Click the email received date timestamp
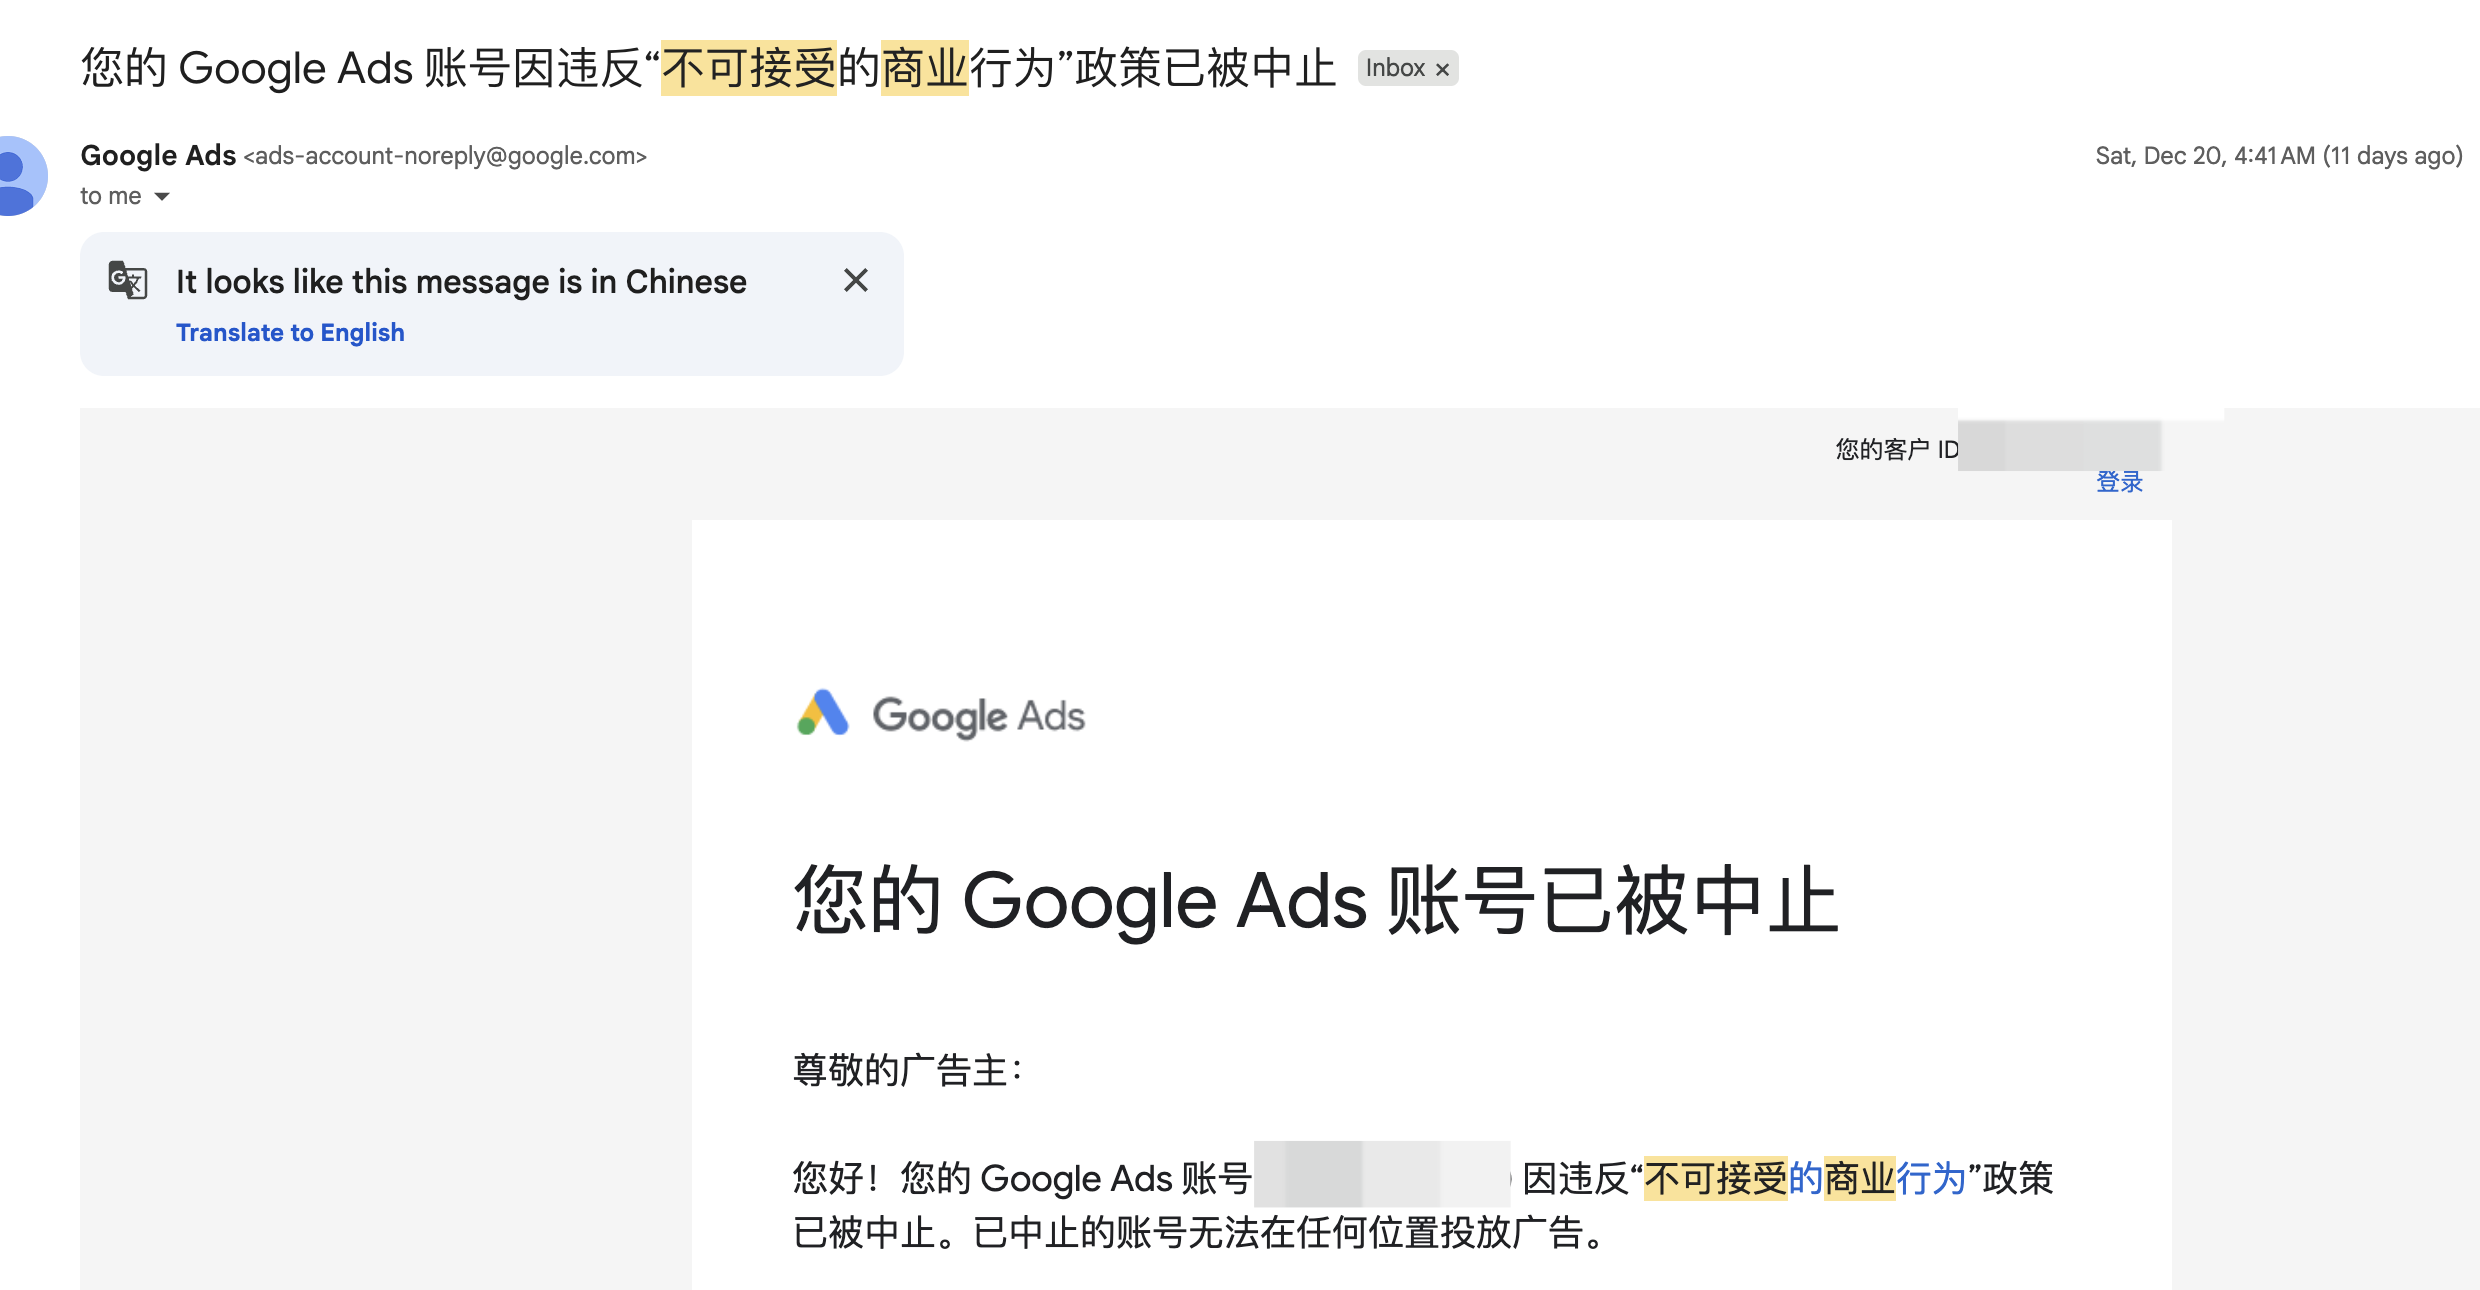This screenshot has height=1290, width=2480. point(2278,156)
